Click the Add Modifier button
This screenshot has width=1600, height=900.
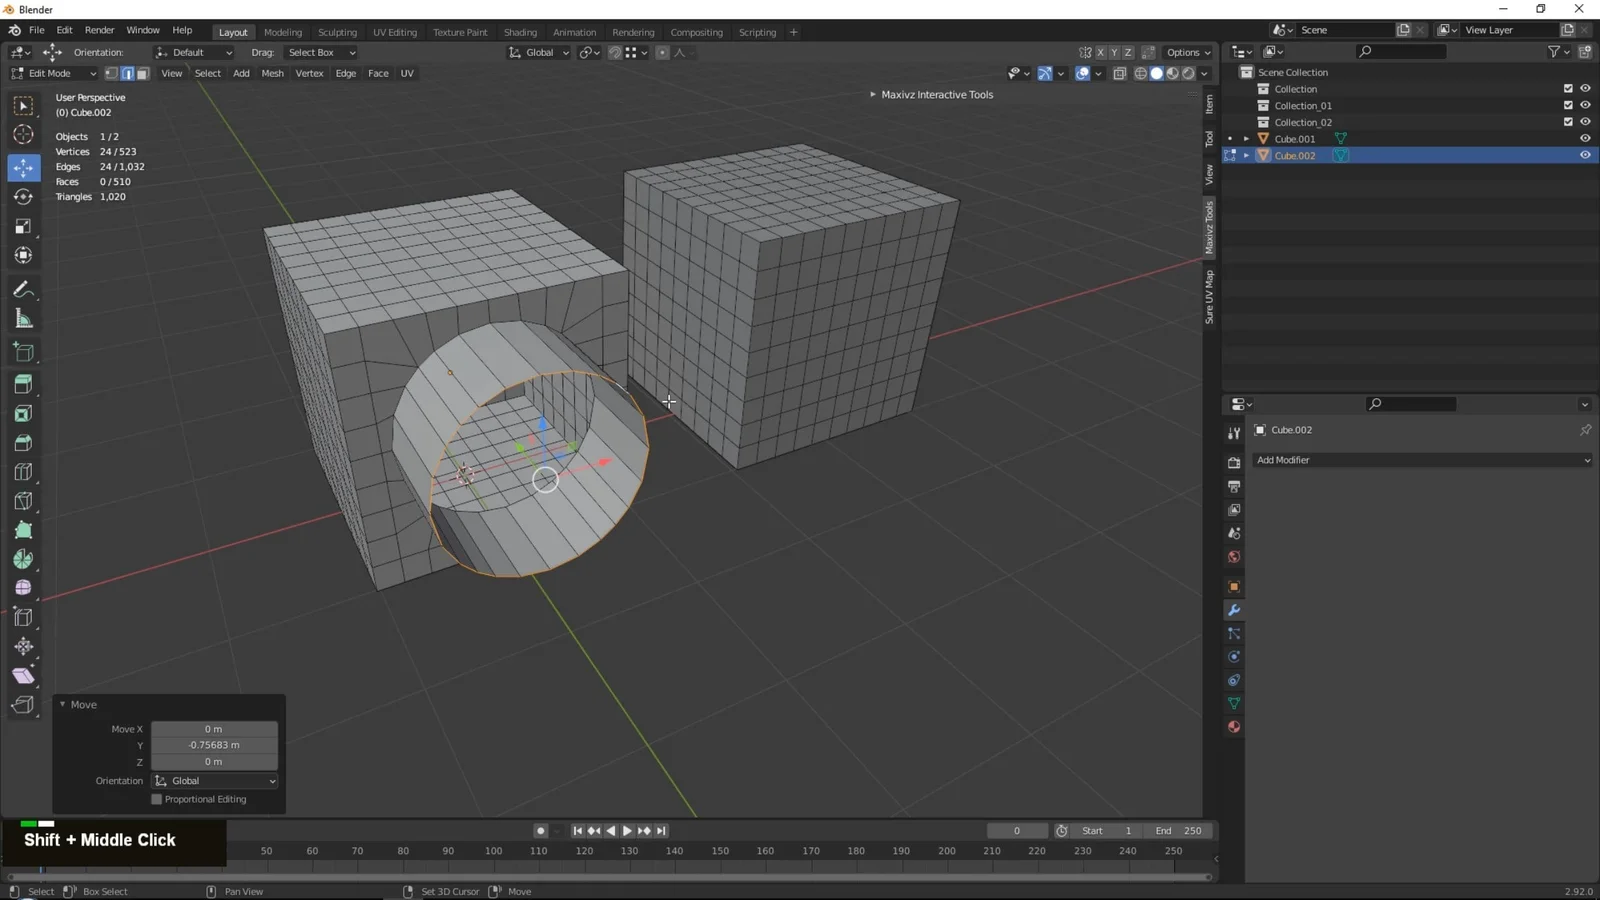pyautogui.click(x=1420, y=460)
